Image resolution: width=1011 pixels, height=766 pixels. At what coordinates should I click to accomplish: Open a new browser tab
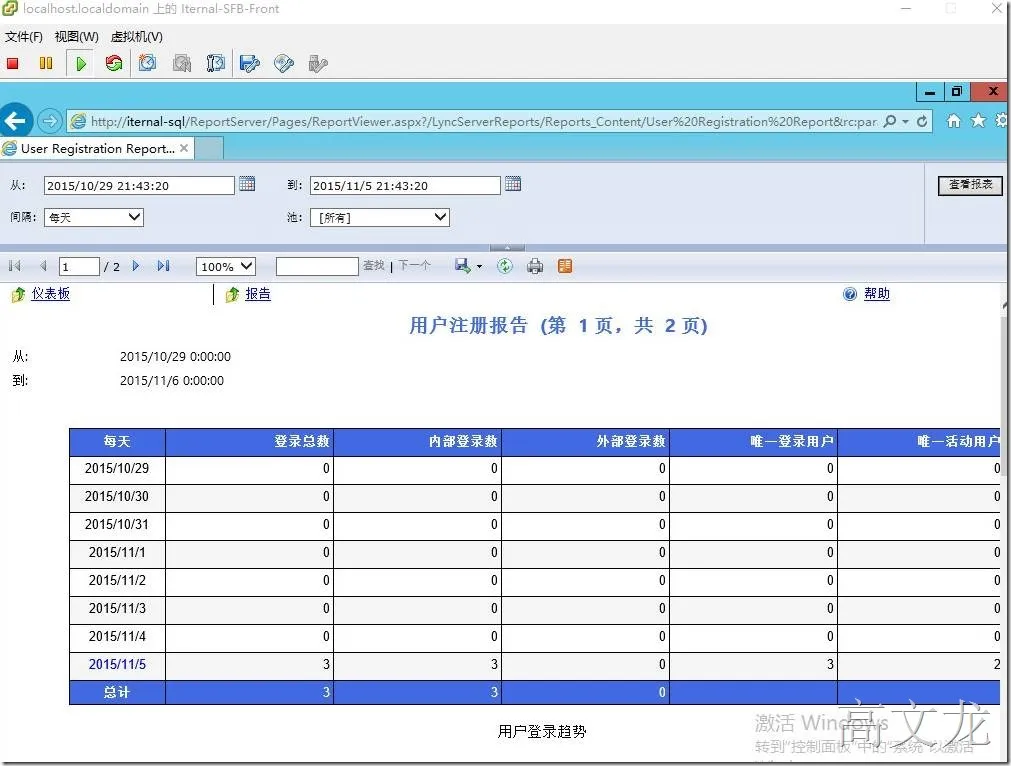point(209,149)
